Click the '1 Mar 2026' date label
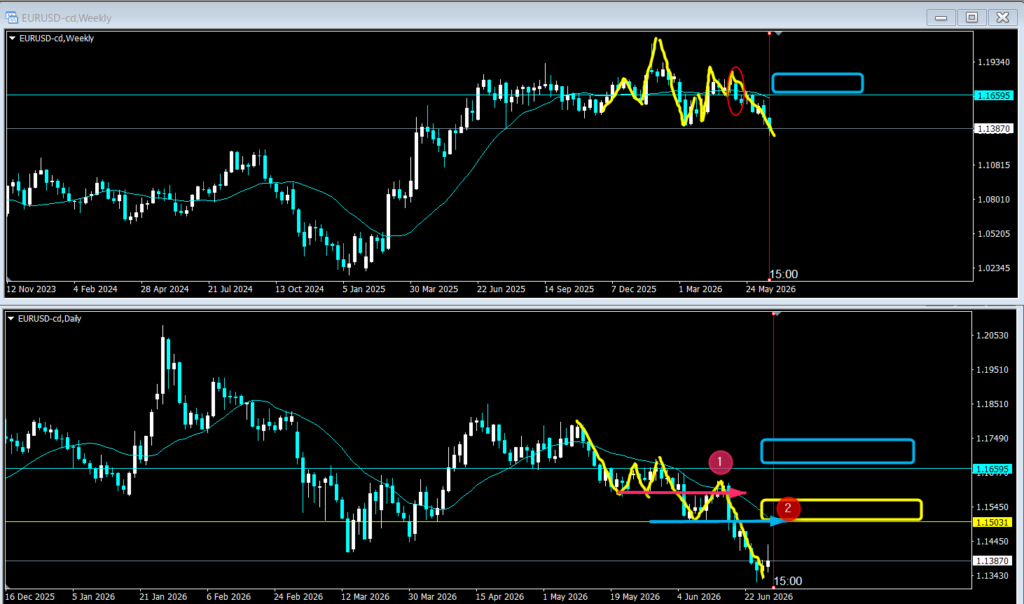Viewport: 1024px width, 604px height. pos(700,289)
